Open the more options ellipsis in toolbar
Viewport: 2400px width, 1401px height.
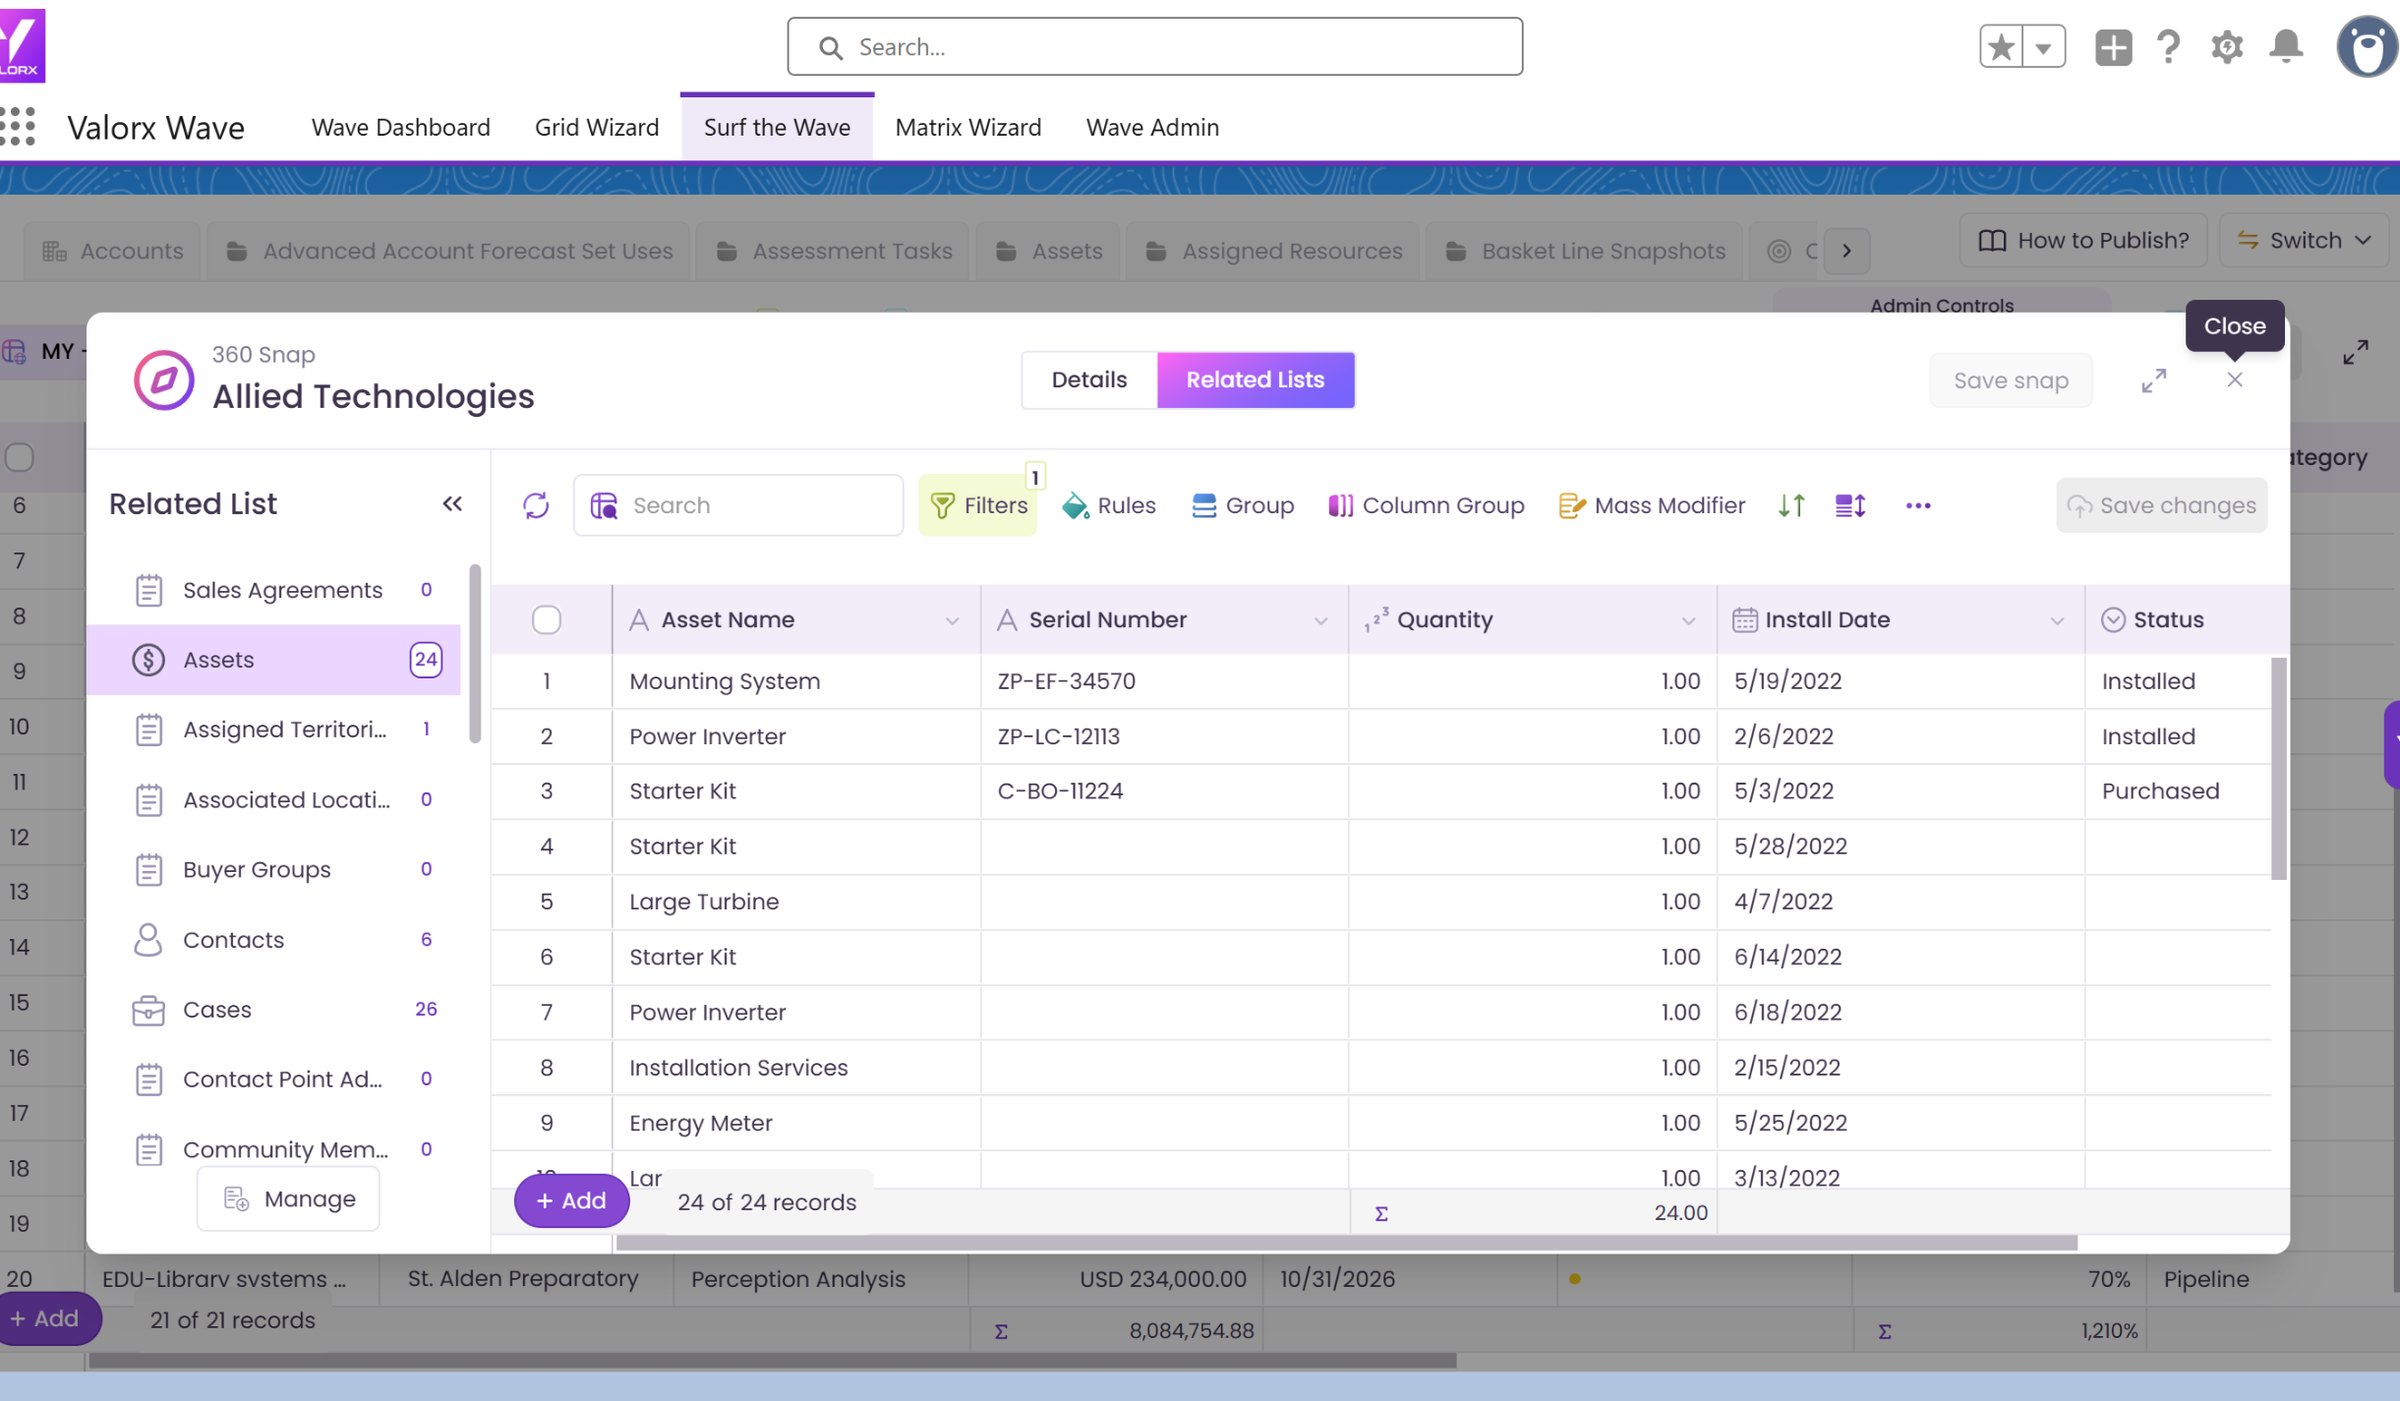point(1918,505)
